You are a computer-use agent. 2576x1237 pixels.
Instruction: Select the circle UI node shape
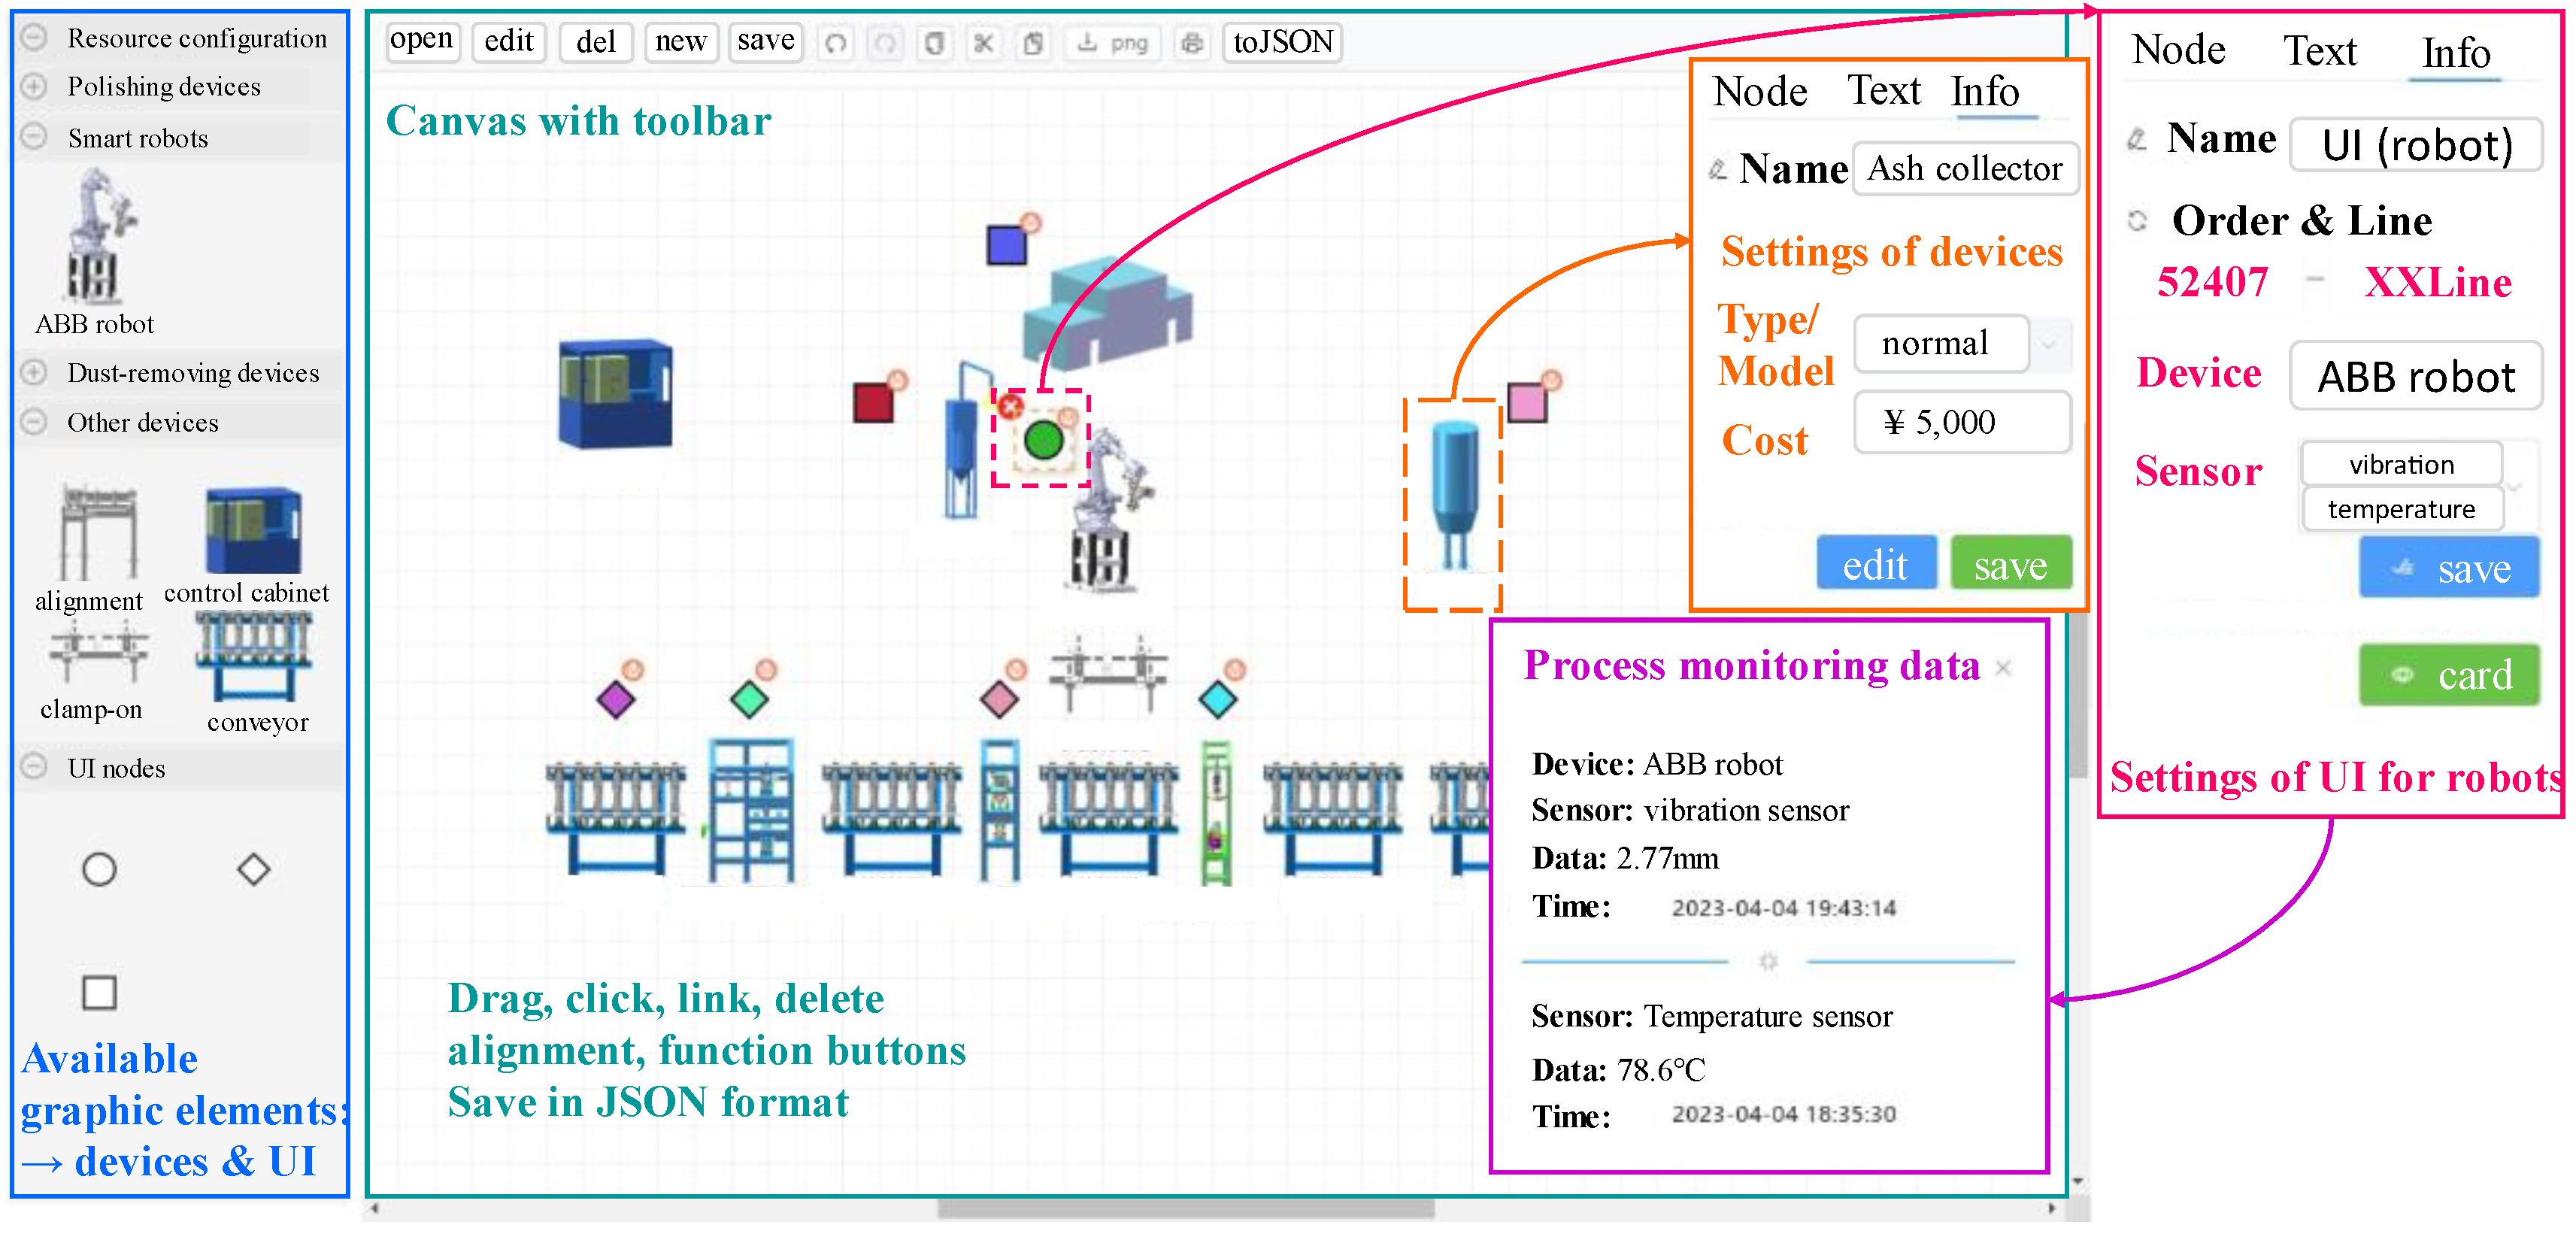point(99,869)
